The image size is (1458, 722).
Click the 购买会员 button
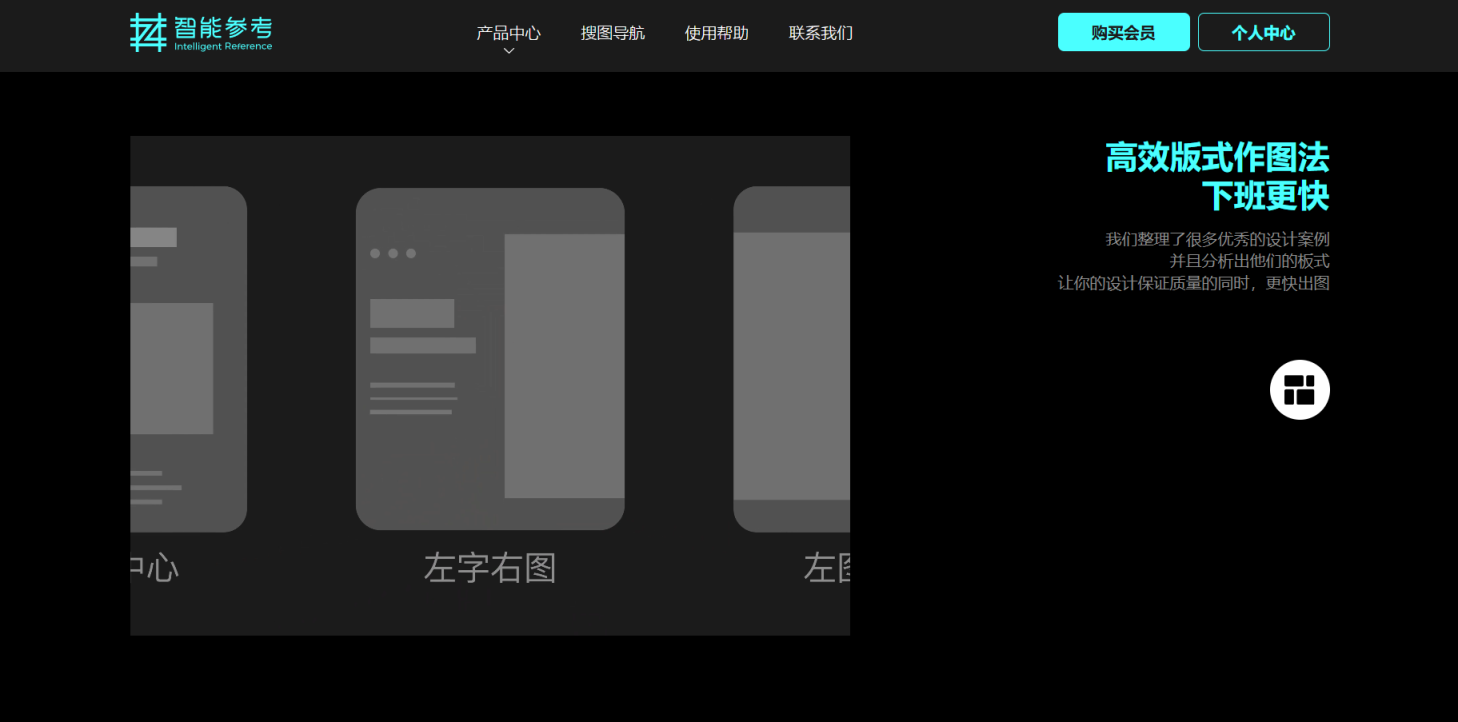(x=1123, y=32)
